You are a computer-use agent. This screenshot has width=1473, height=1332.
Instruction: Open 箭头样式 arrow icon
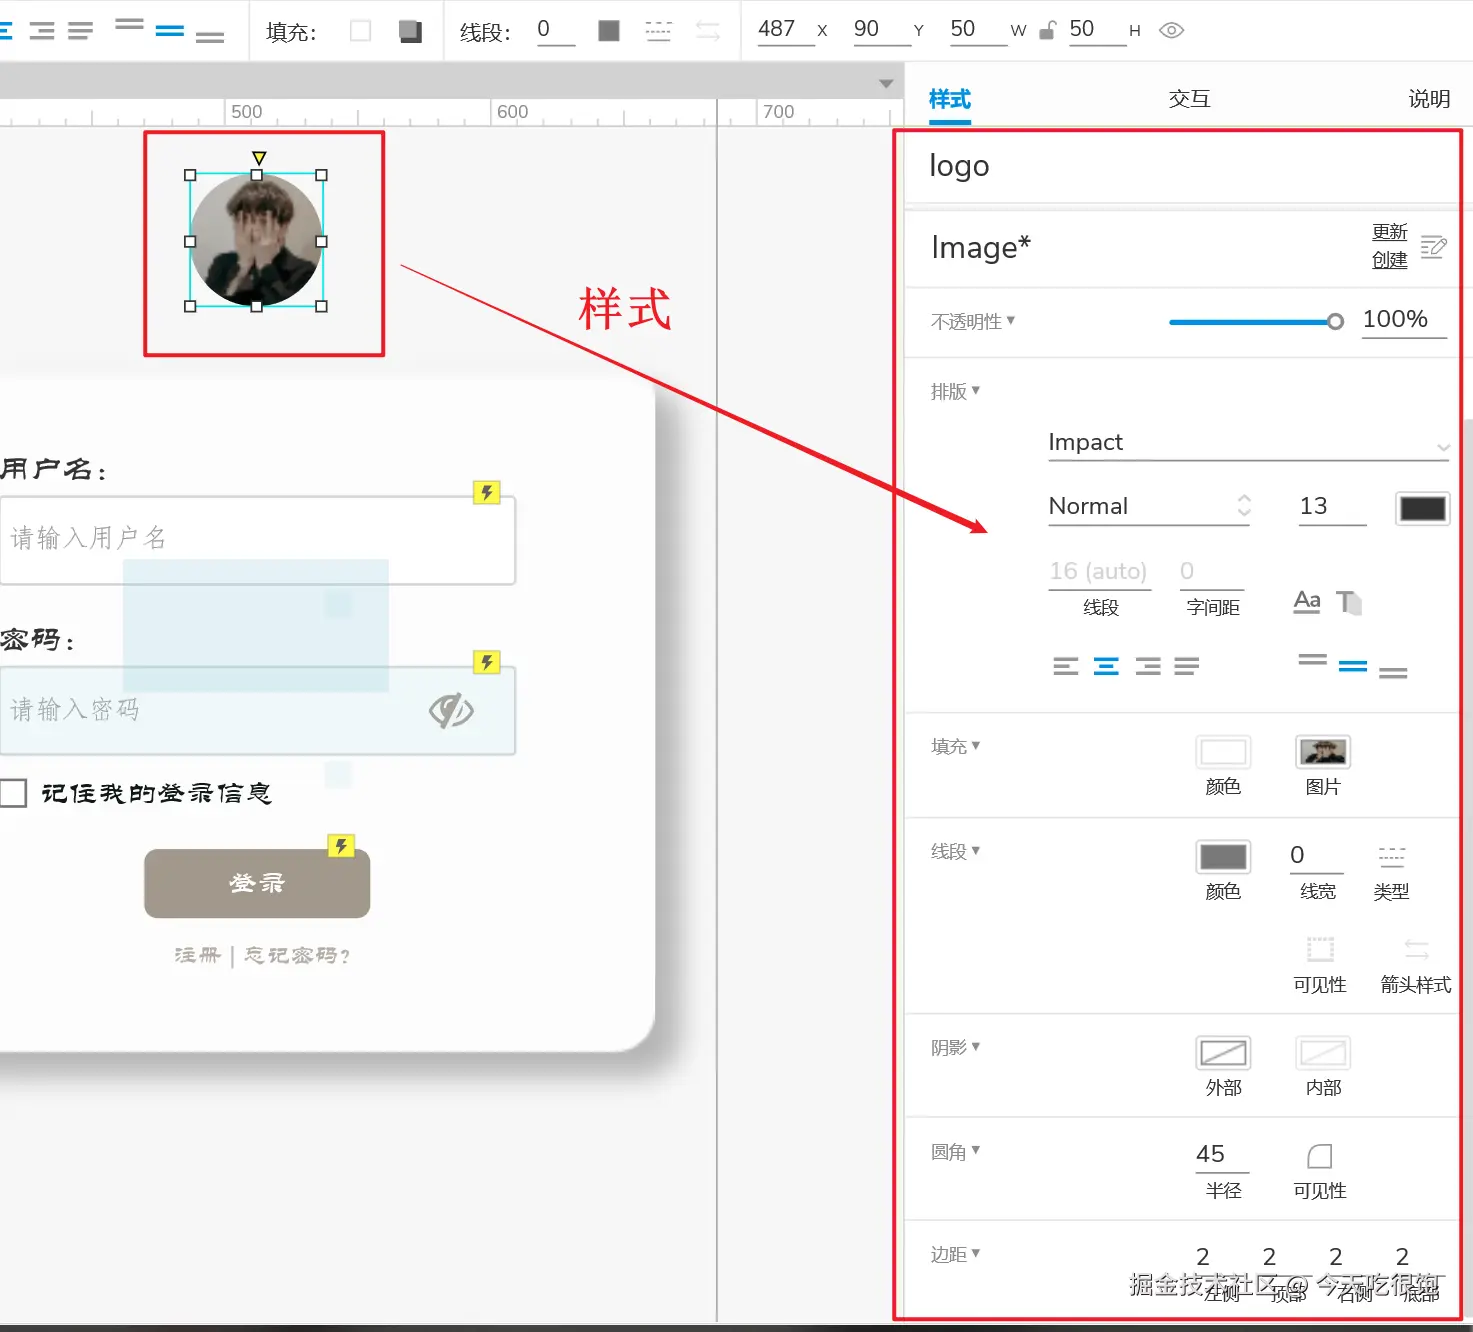(x=1417, y=949)
